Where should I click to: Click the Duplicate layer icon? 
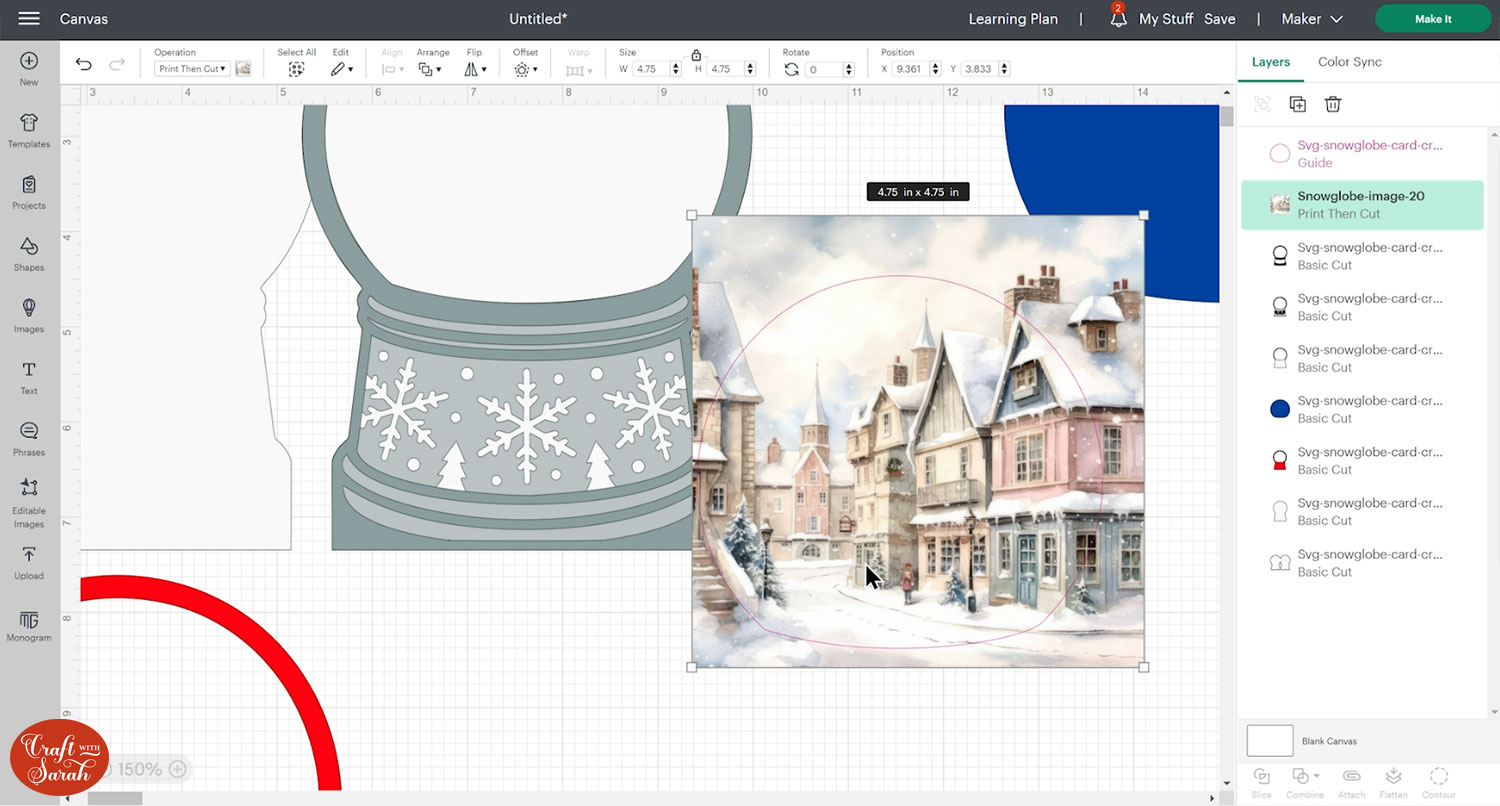1297,104
